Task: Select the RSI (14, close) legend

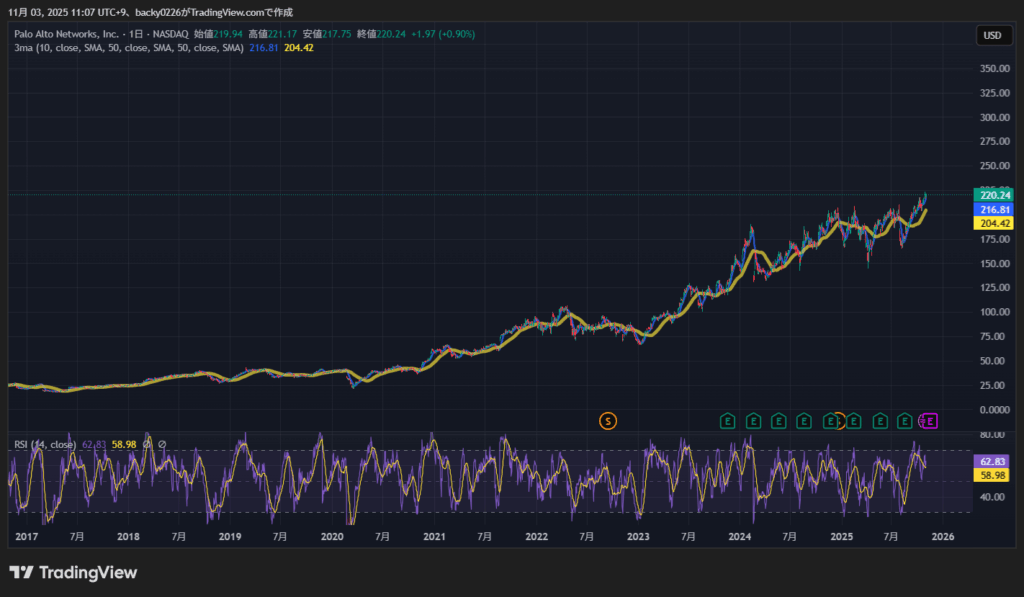Action: click(45, 444)
